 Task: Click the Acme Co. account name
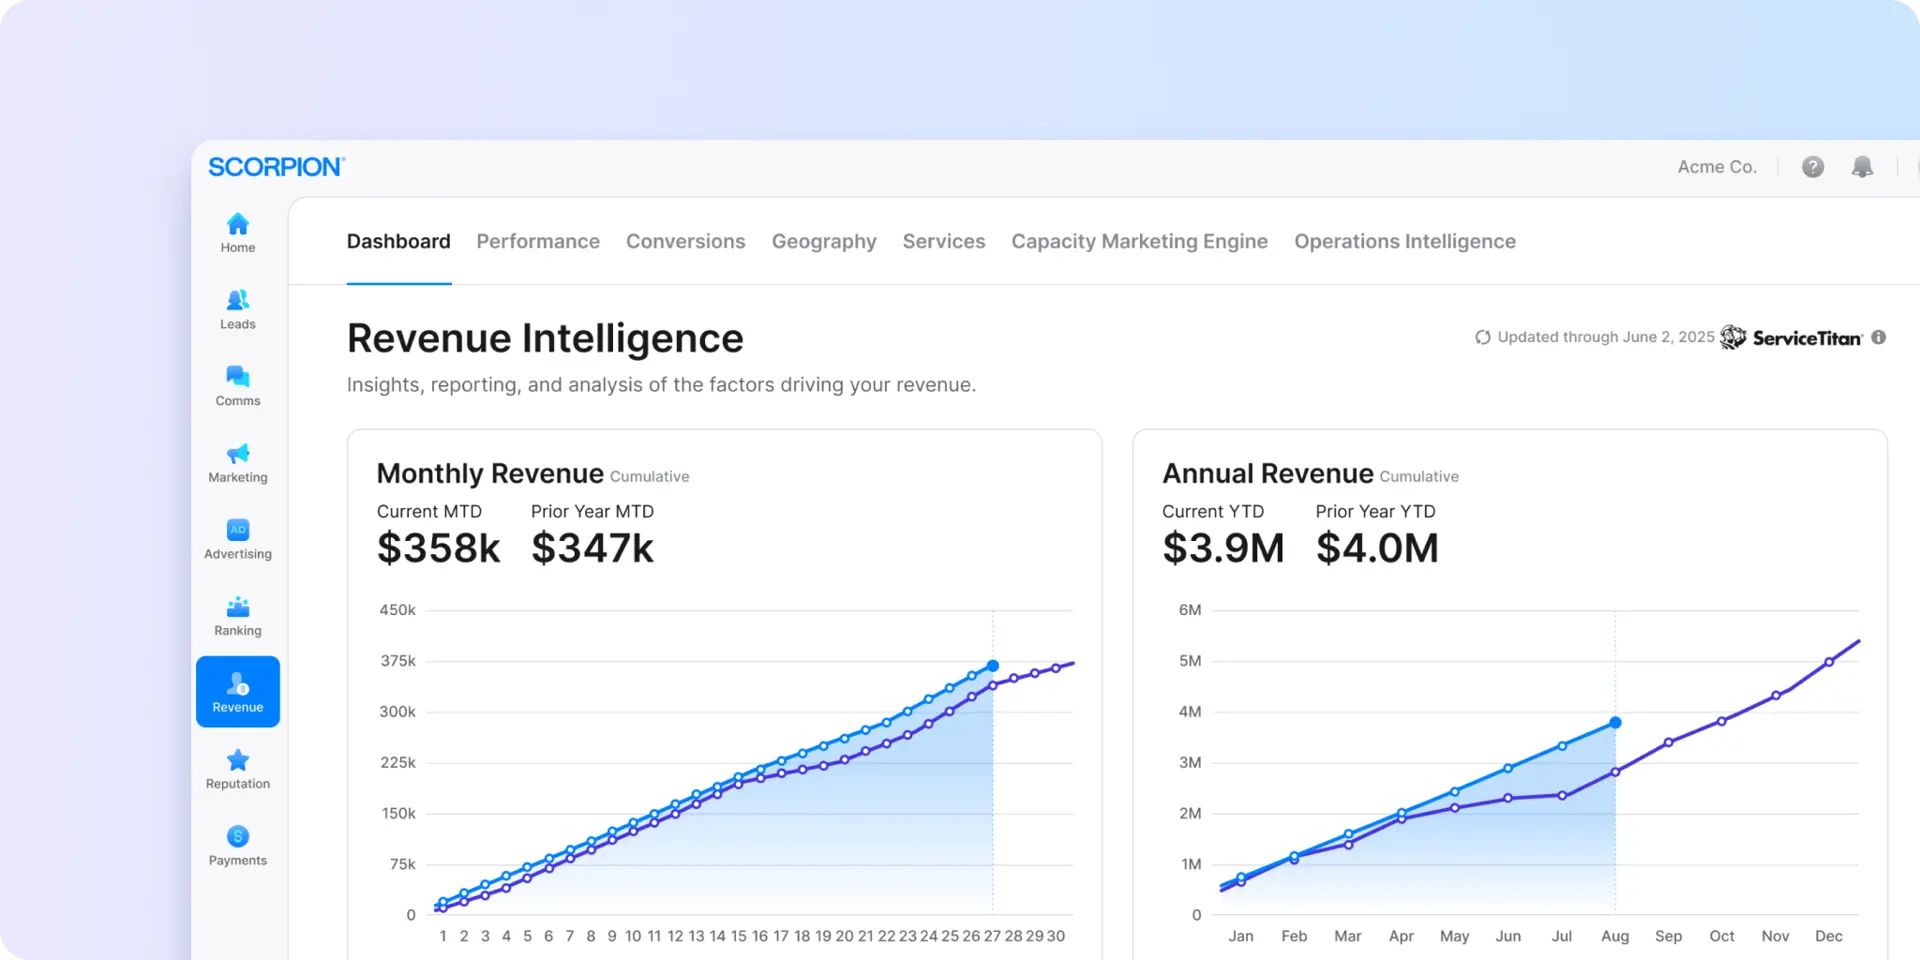tap(1716, 167)
